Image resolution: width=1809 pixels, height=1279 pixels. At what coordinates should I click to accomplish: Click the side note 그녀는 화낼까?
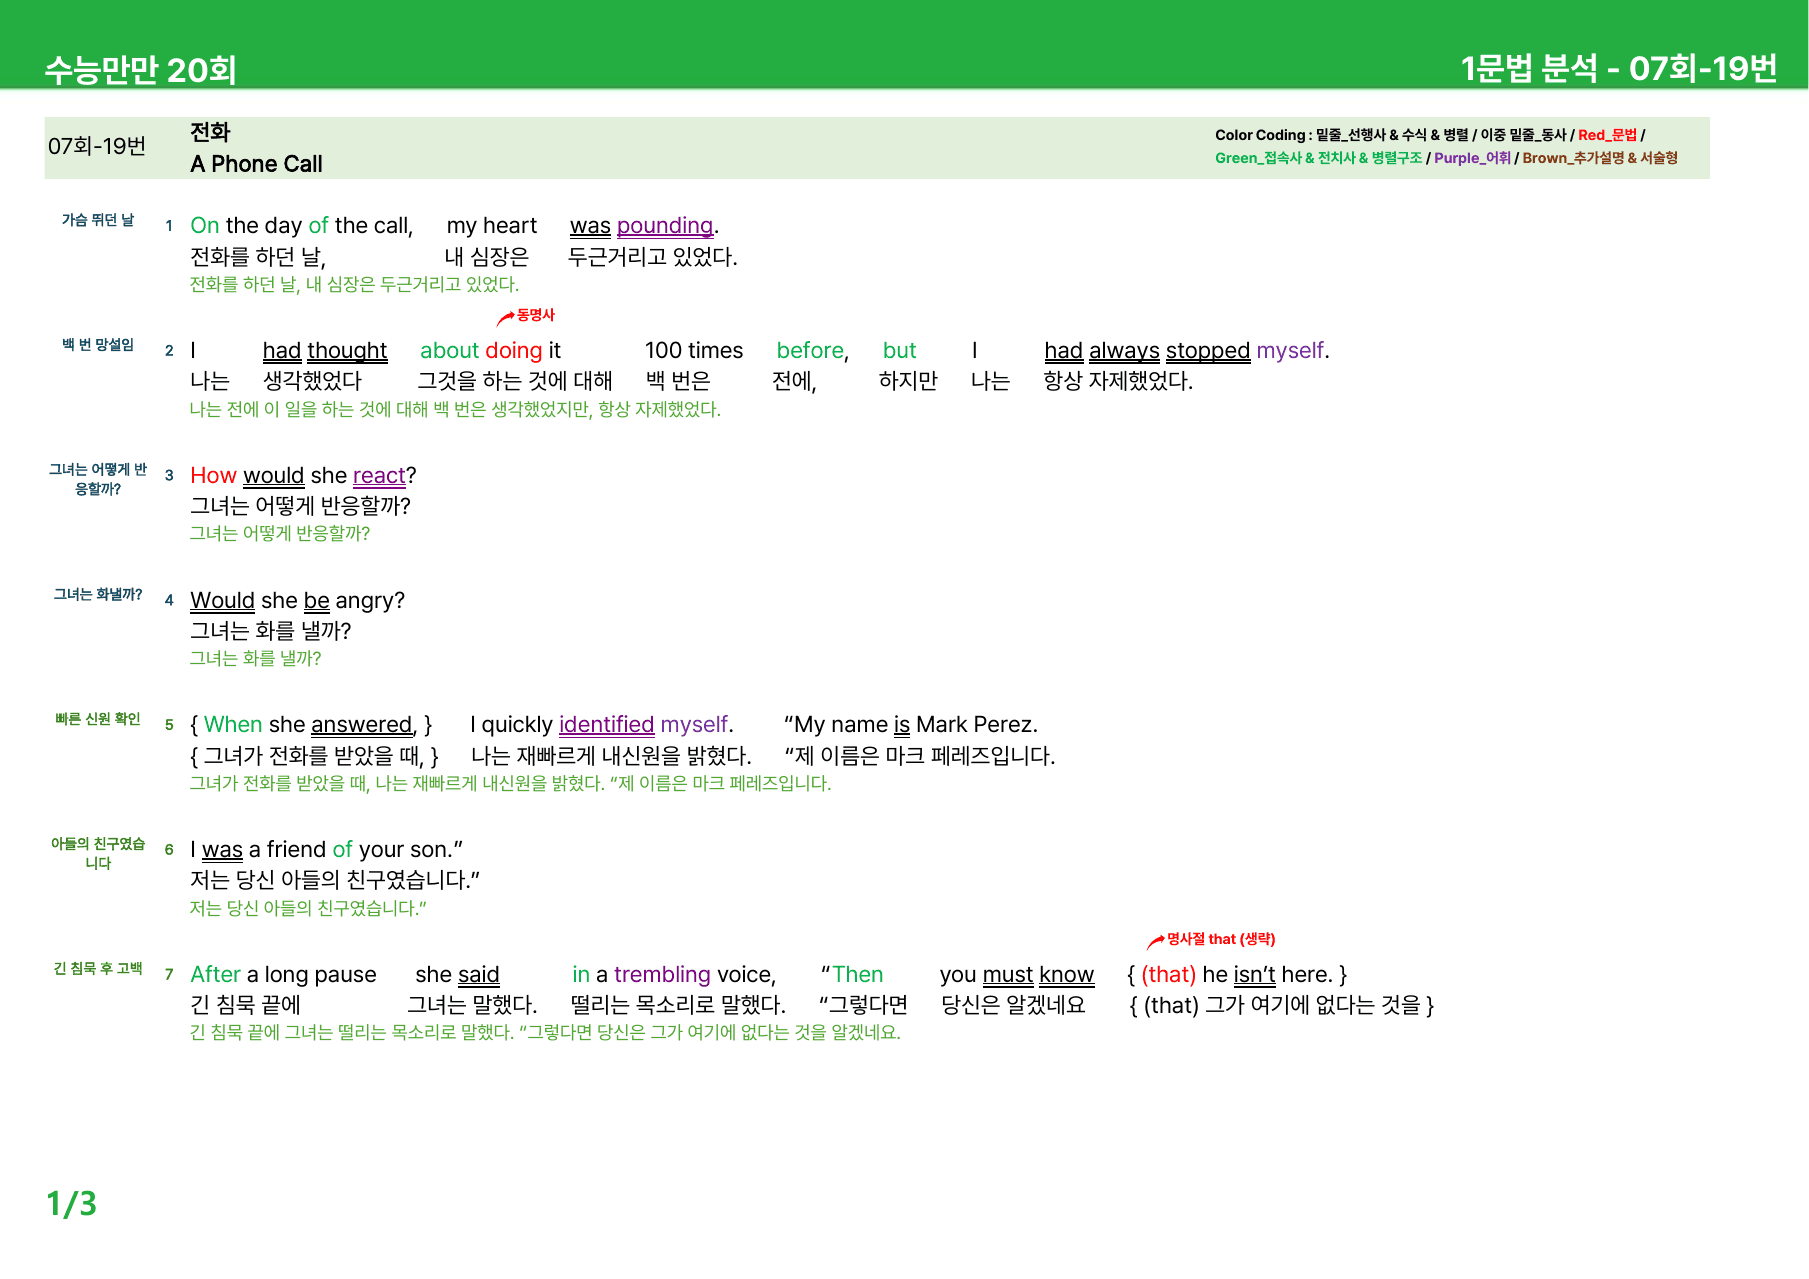pos(98,594)
